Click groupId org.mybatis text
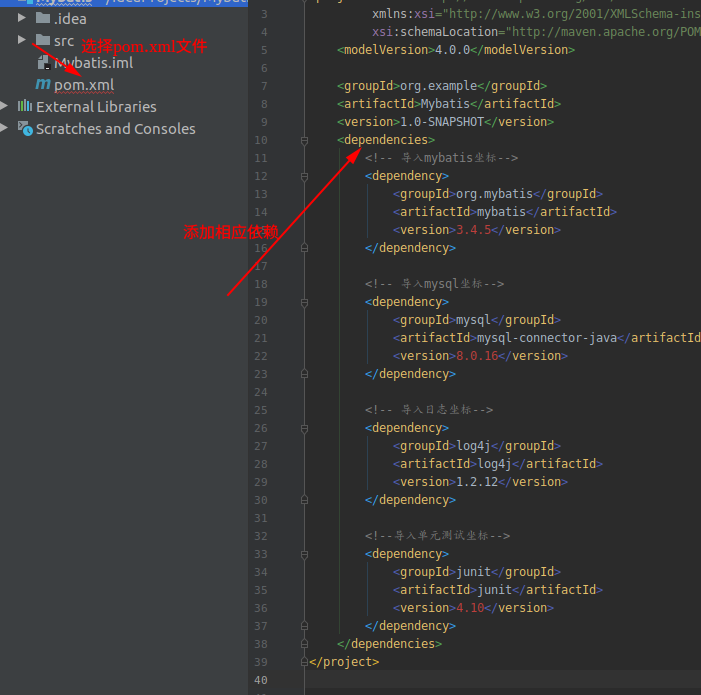Screen dimensions: 701x695 [x=494, y=194]
